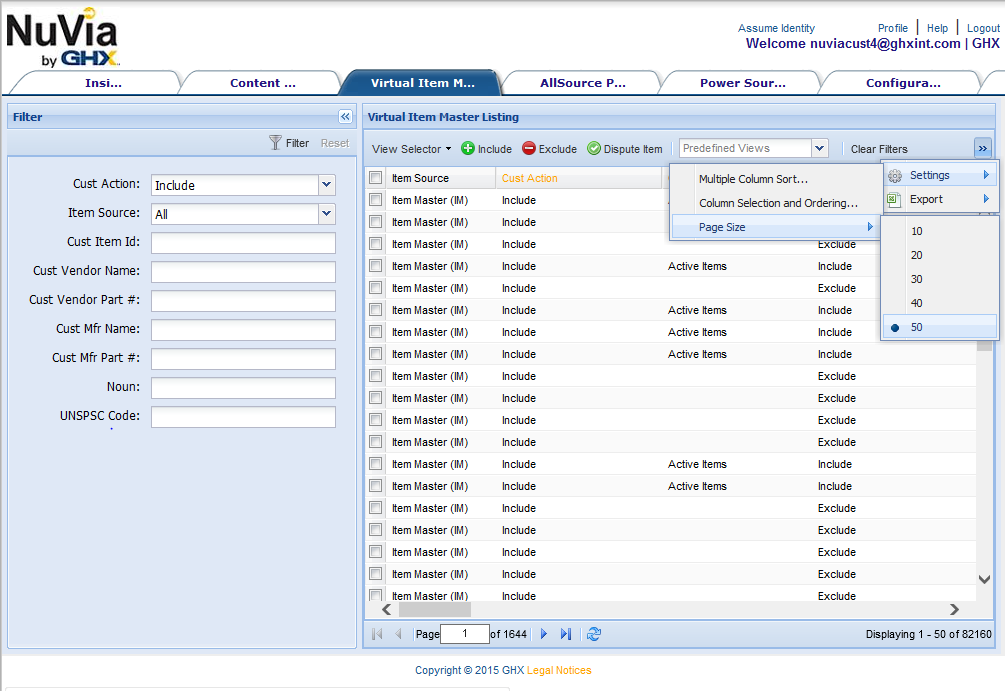Click the vertical scrollbar down arrow
Screen dimensions: 1005x691
coord(984,579)
